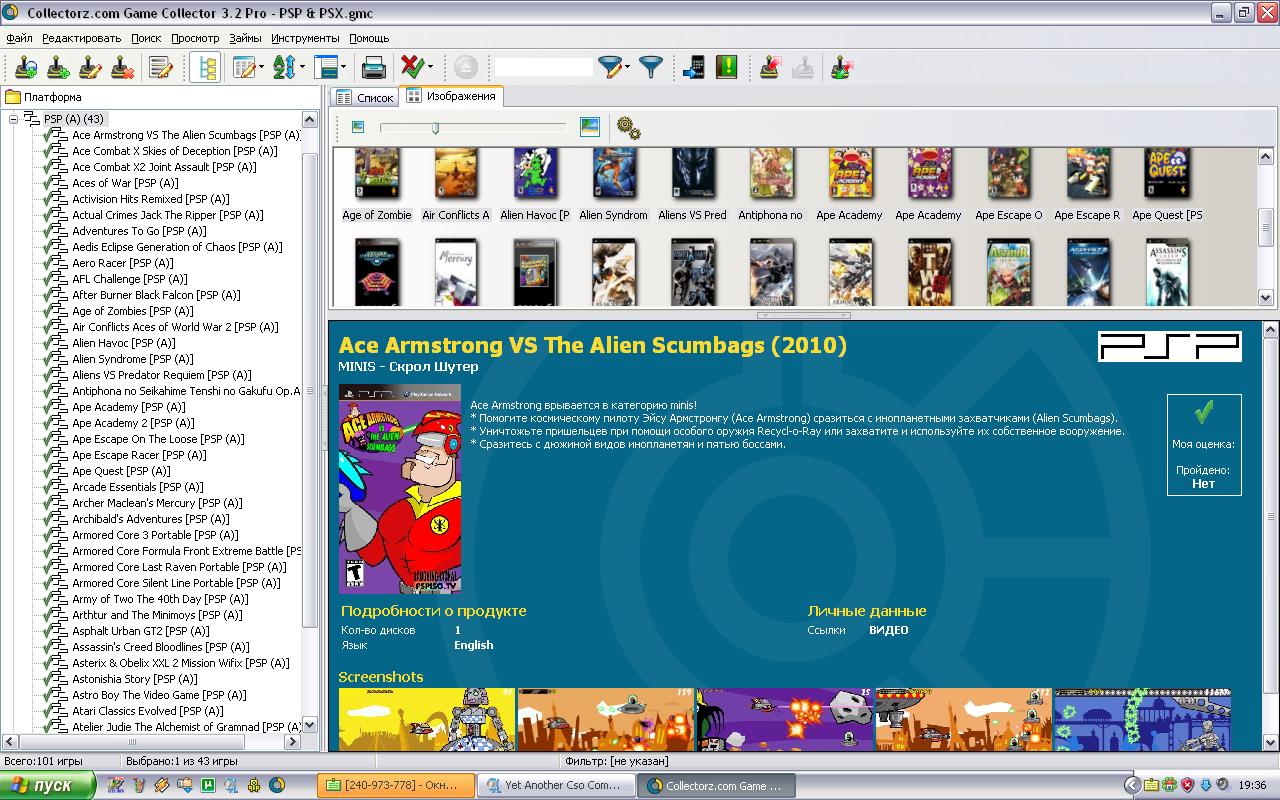Click tree panel vertical scrollbar down arrow
1280x800 pixels.
click(310, 725)
